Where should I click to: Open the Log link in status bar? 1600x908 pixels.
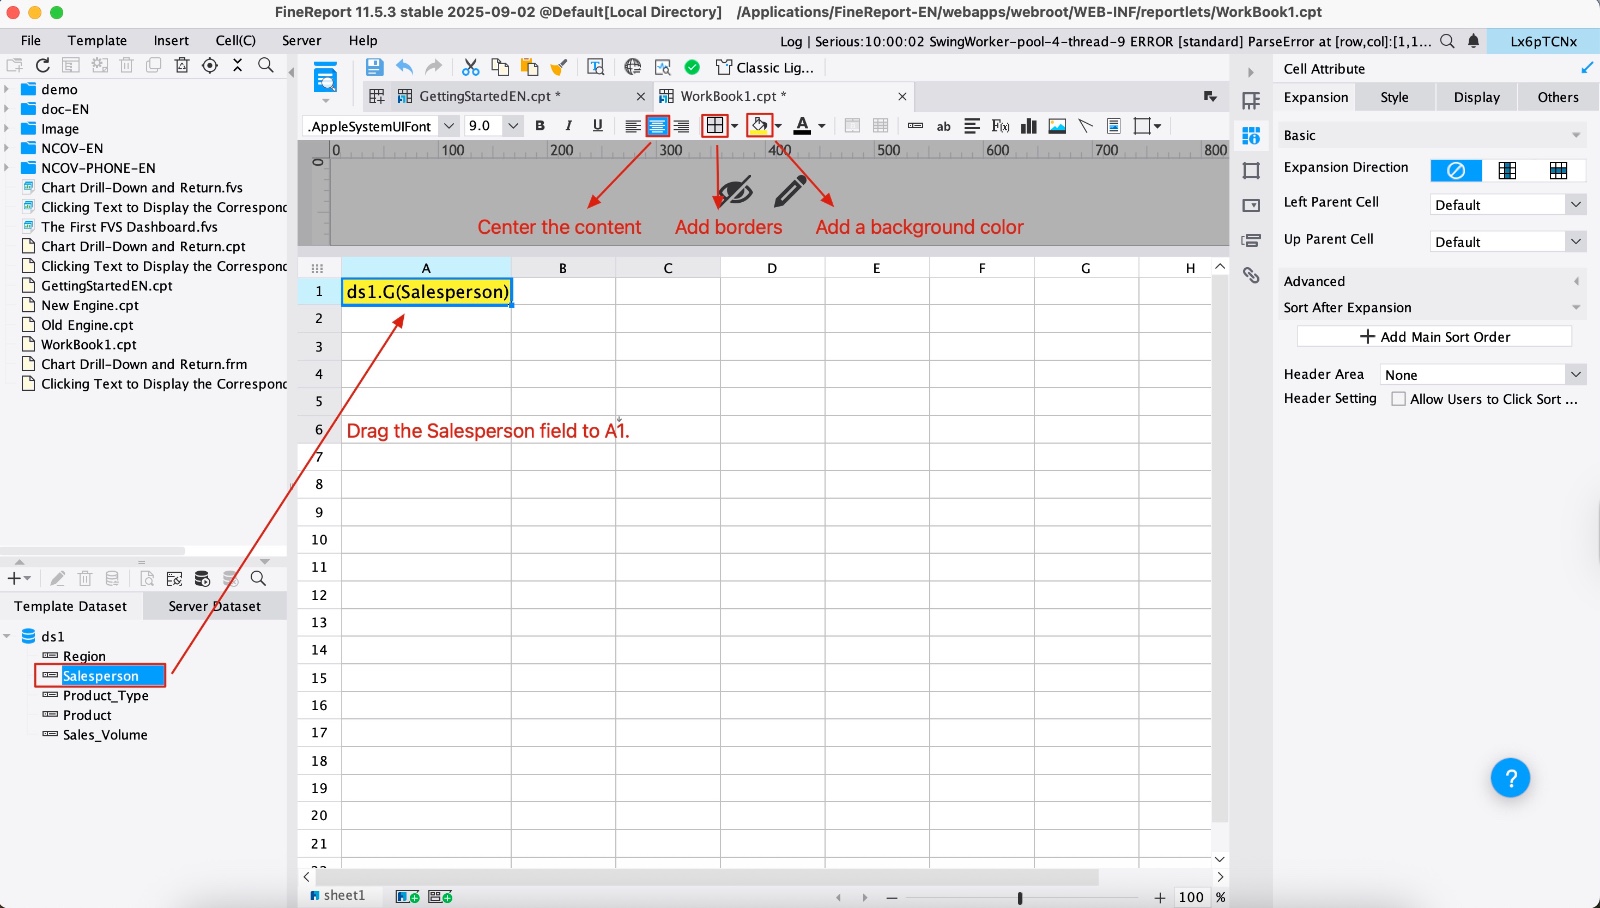(x=791, y=41)
